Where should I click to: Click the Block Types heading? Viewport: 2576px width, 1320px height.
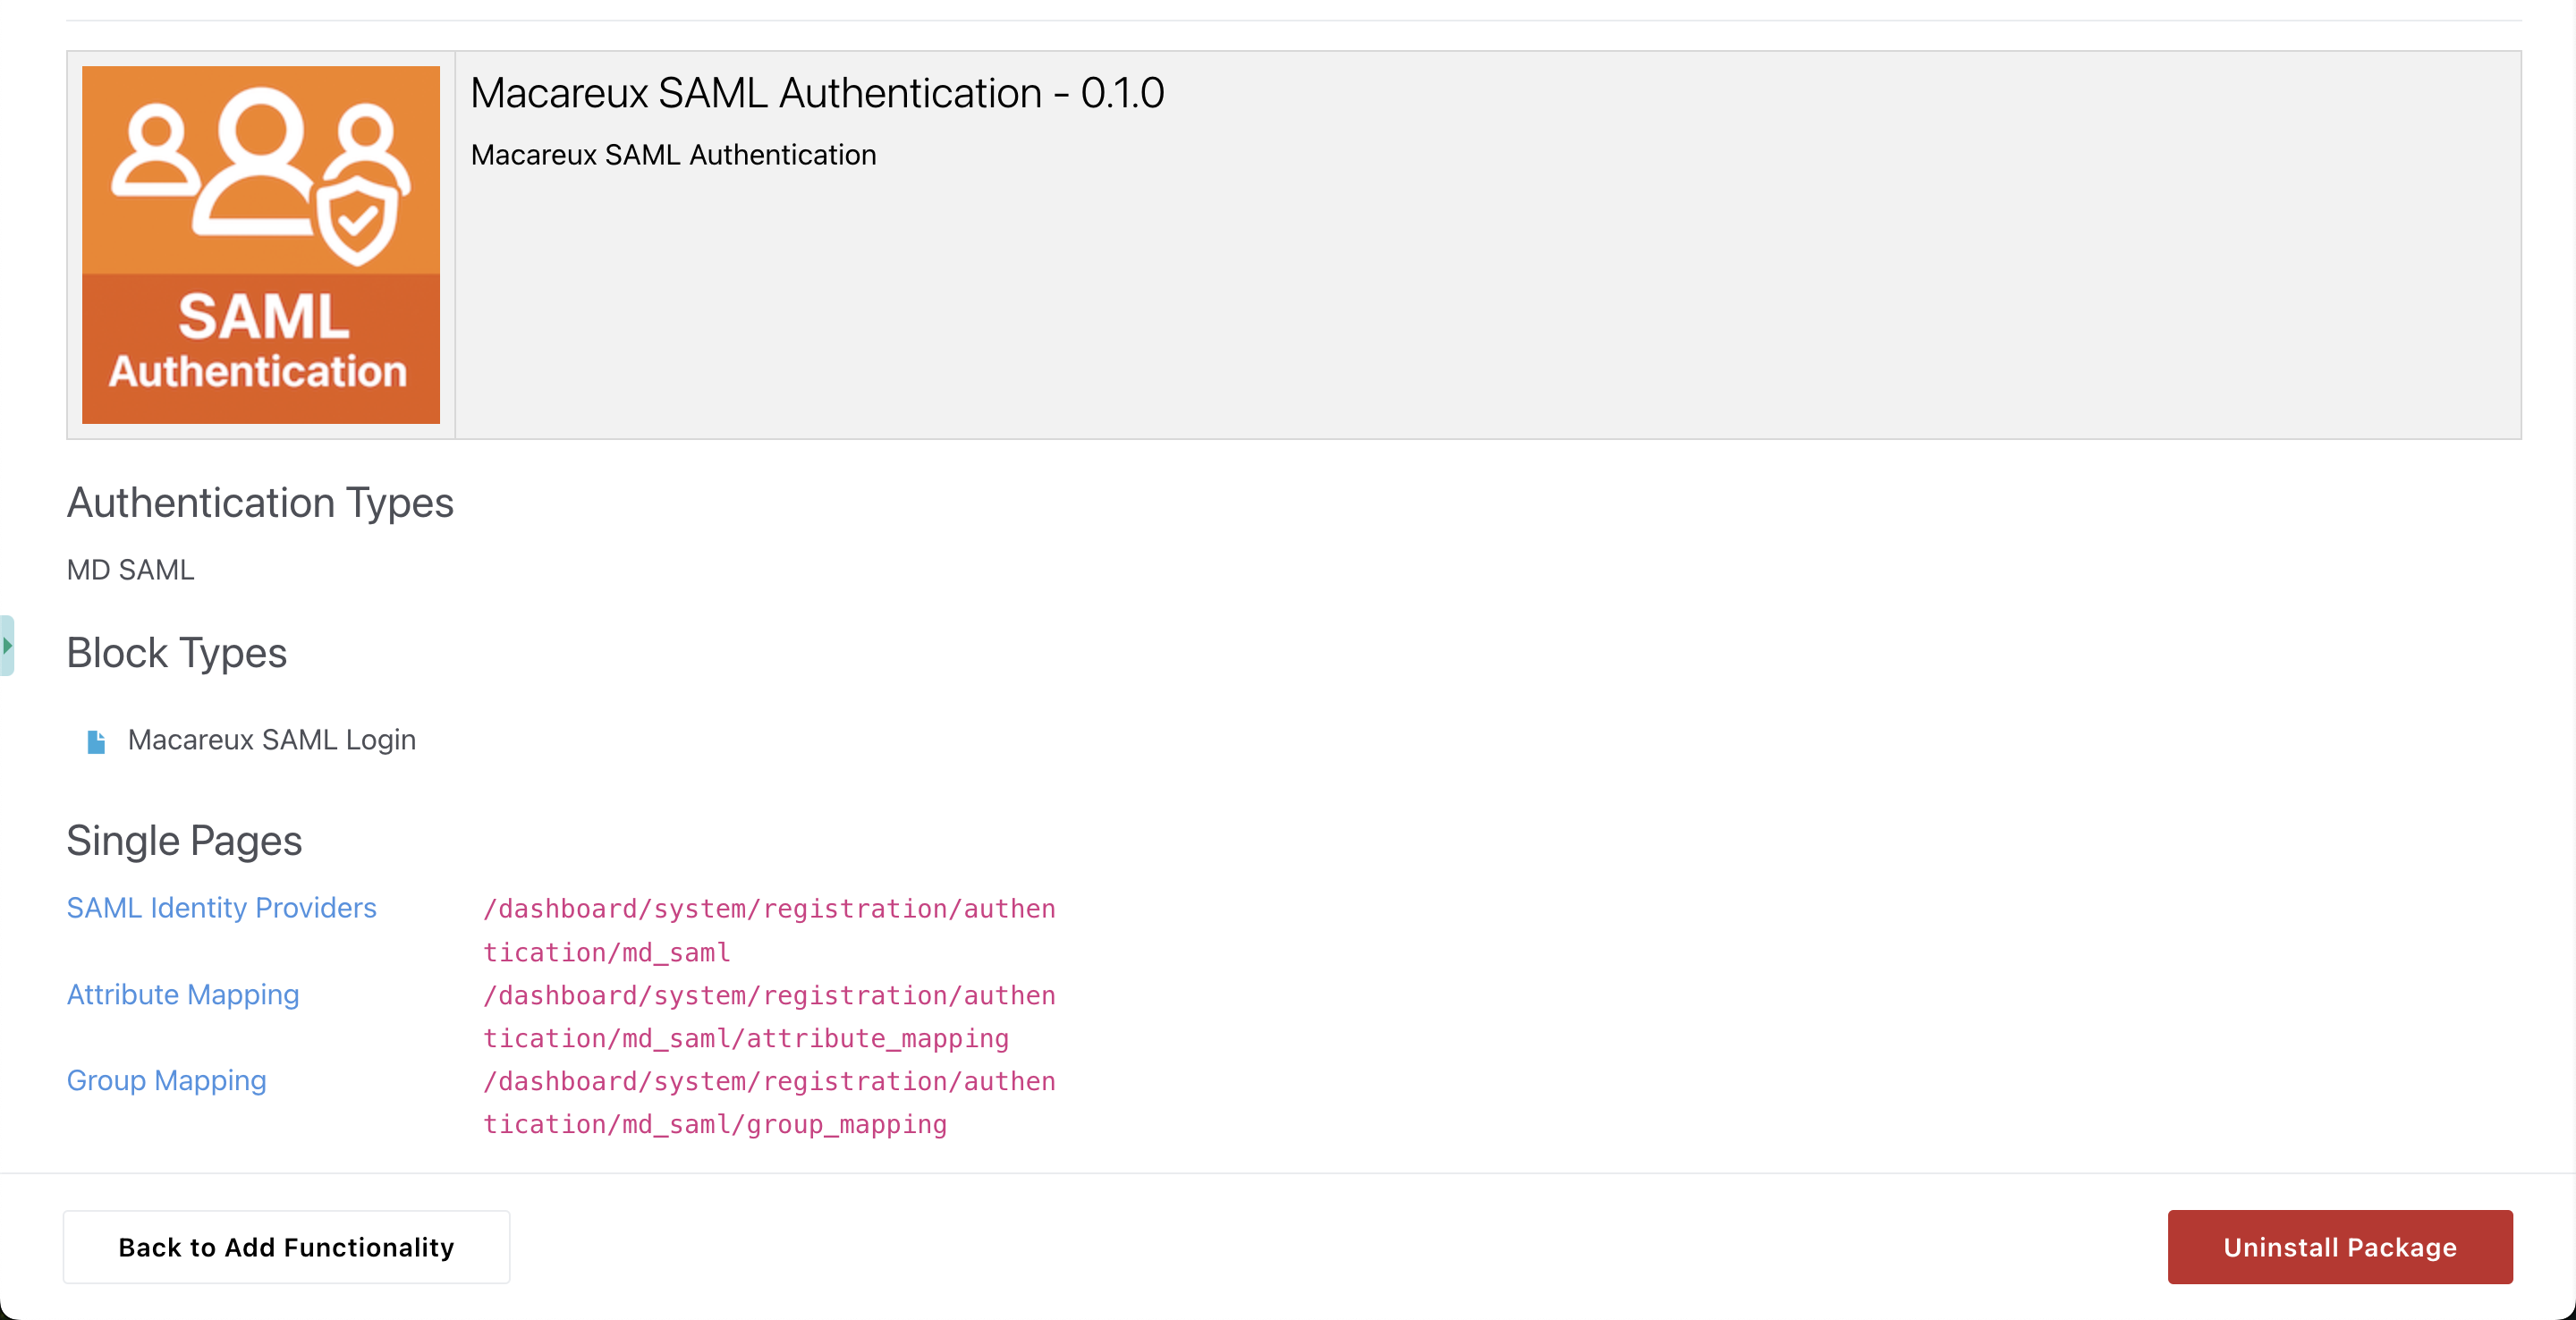pyautogui.click(x=177, y=653)
